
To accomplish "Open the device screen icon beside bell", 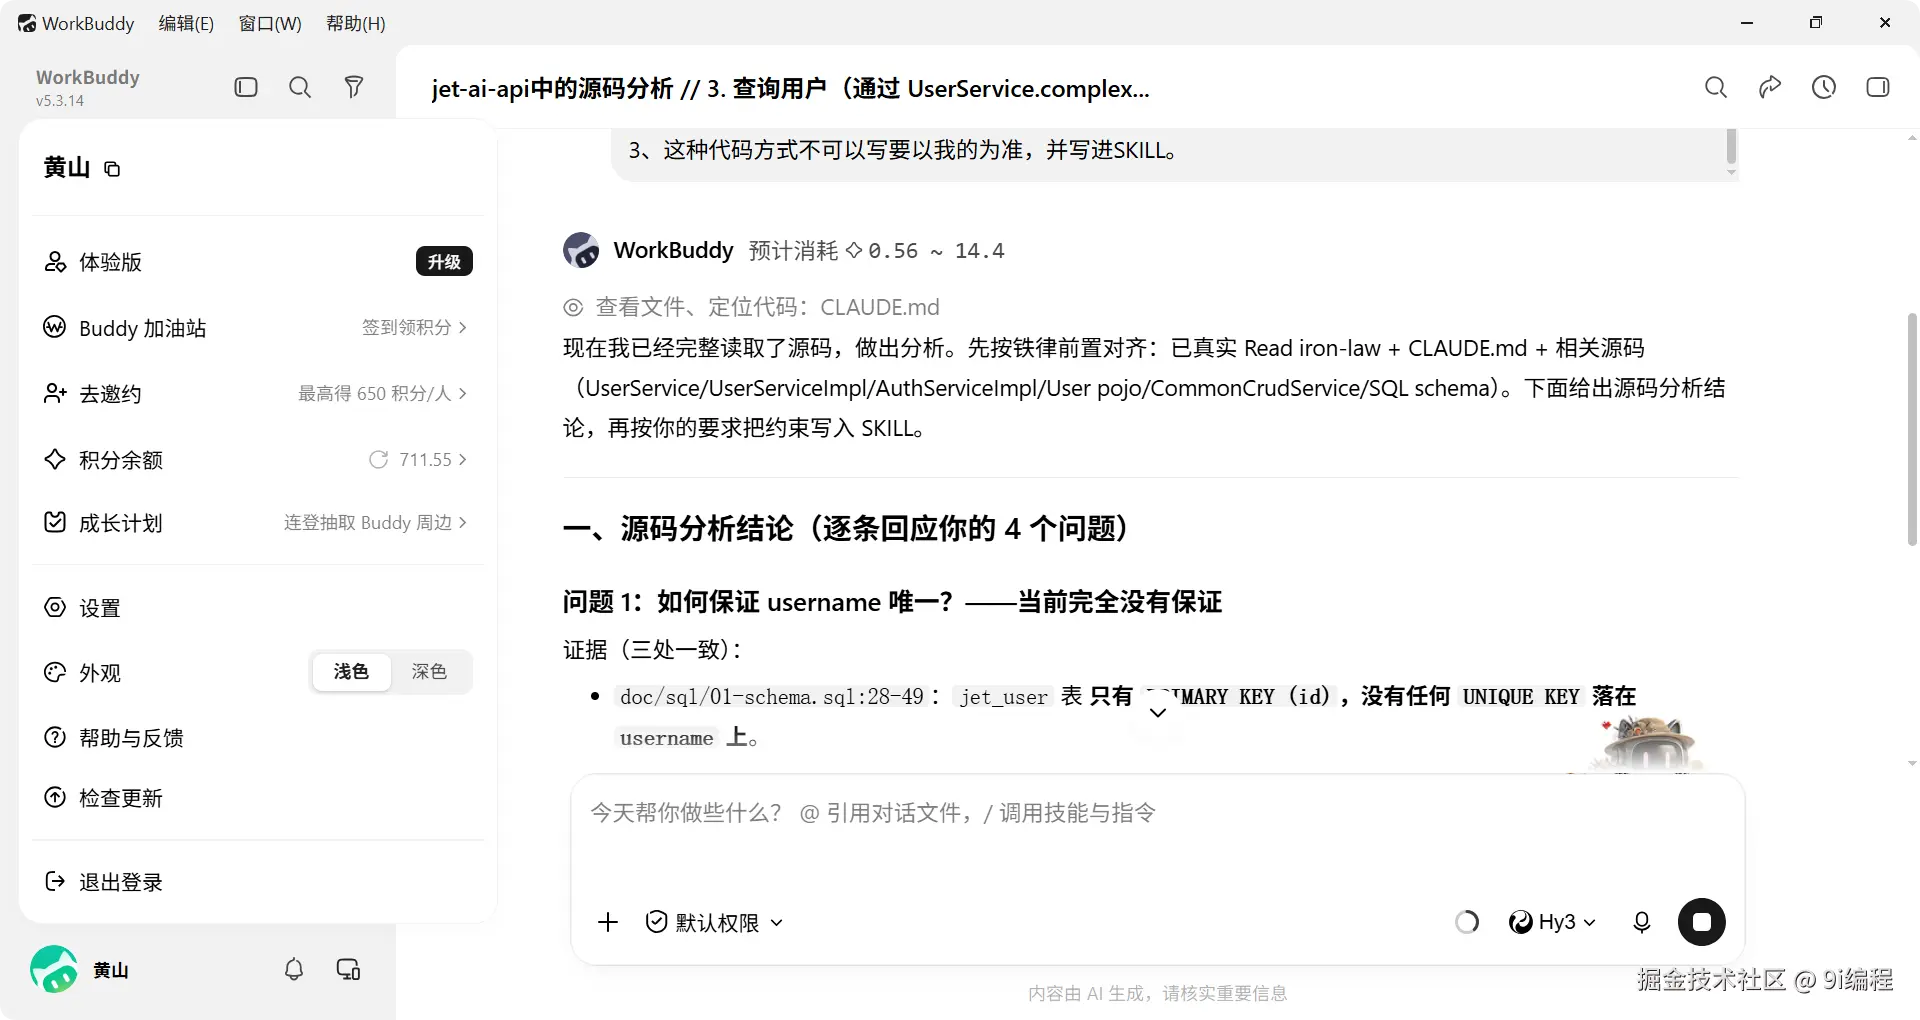I will click(x=348, y=969).
